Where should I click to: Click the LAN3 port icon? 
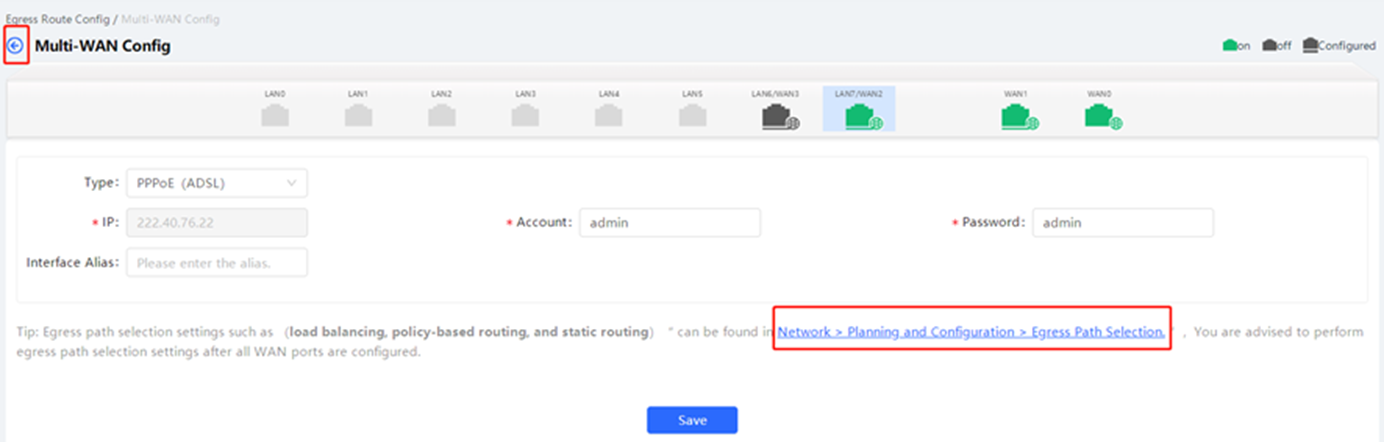coord(525,116)
